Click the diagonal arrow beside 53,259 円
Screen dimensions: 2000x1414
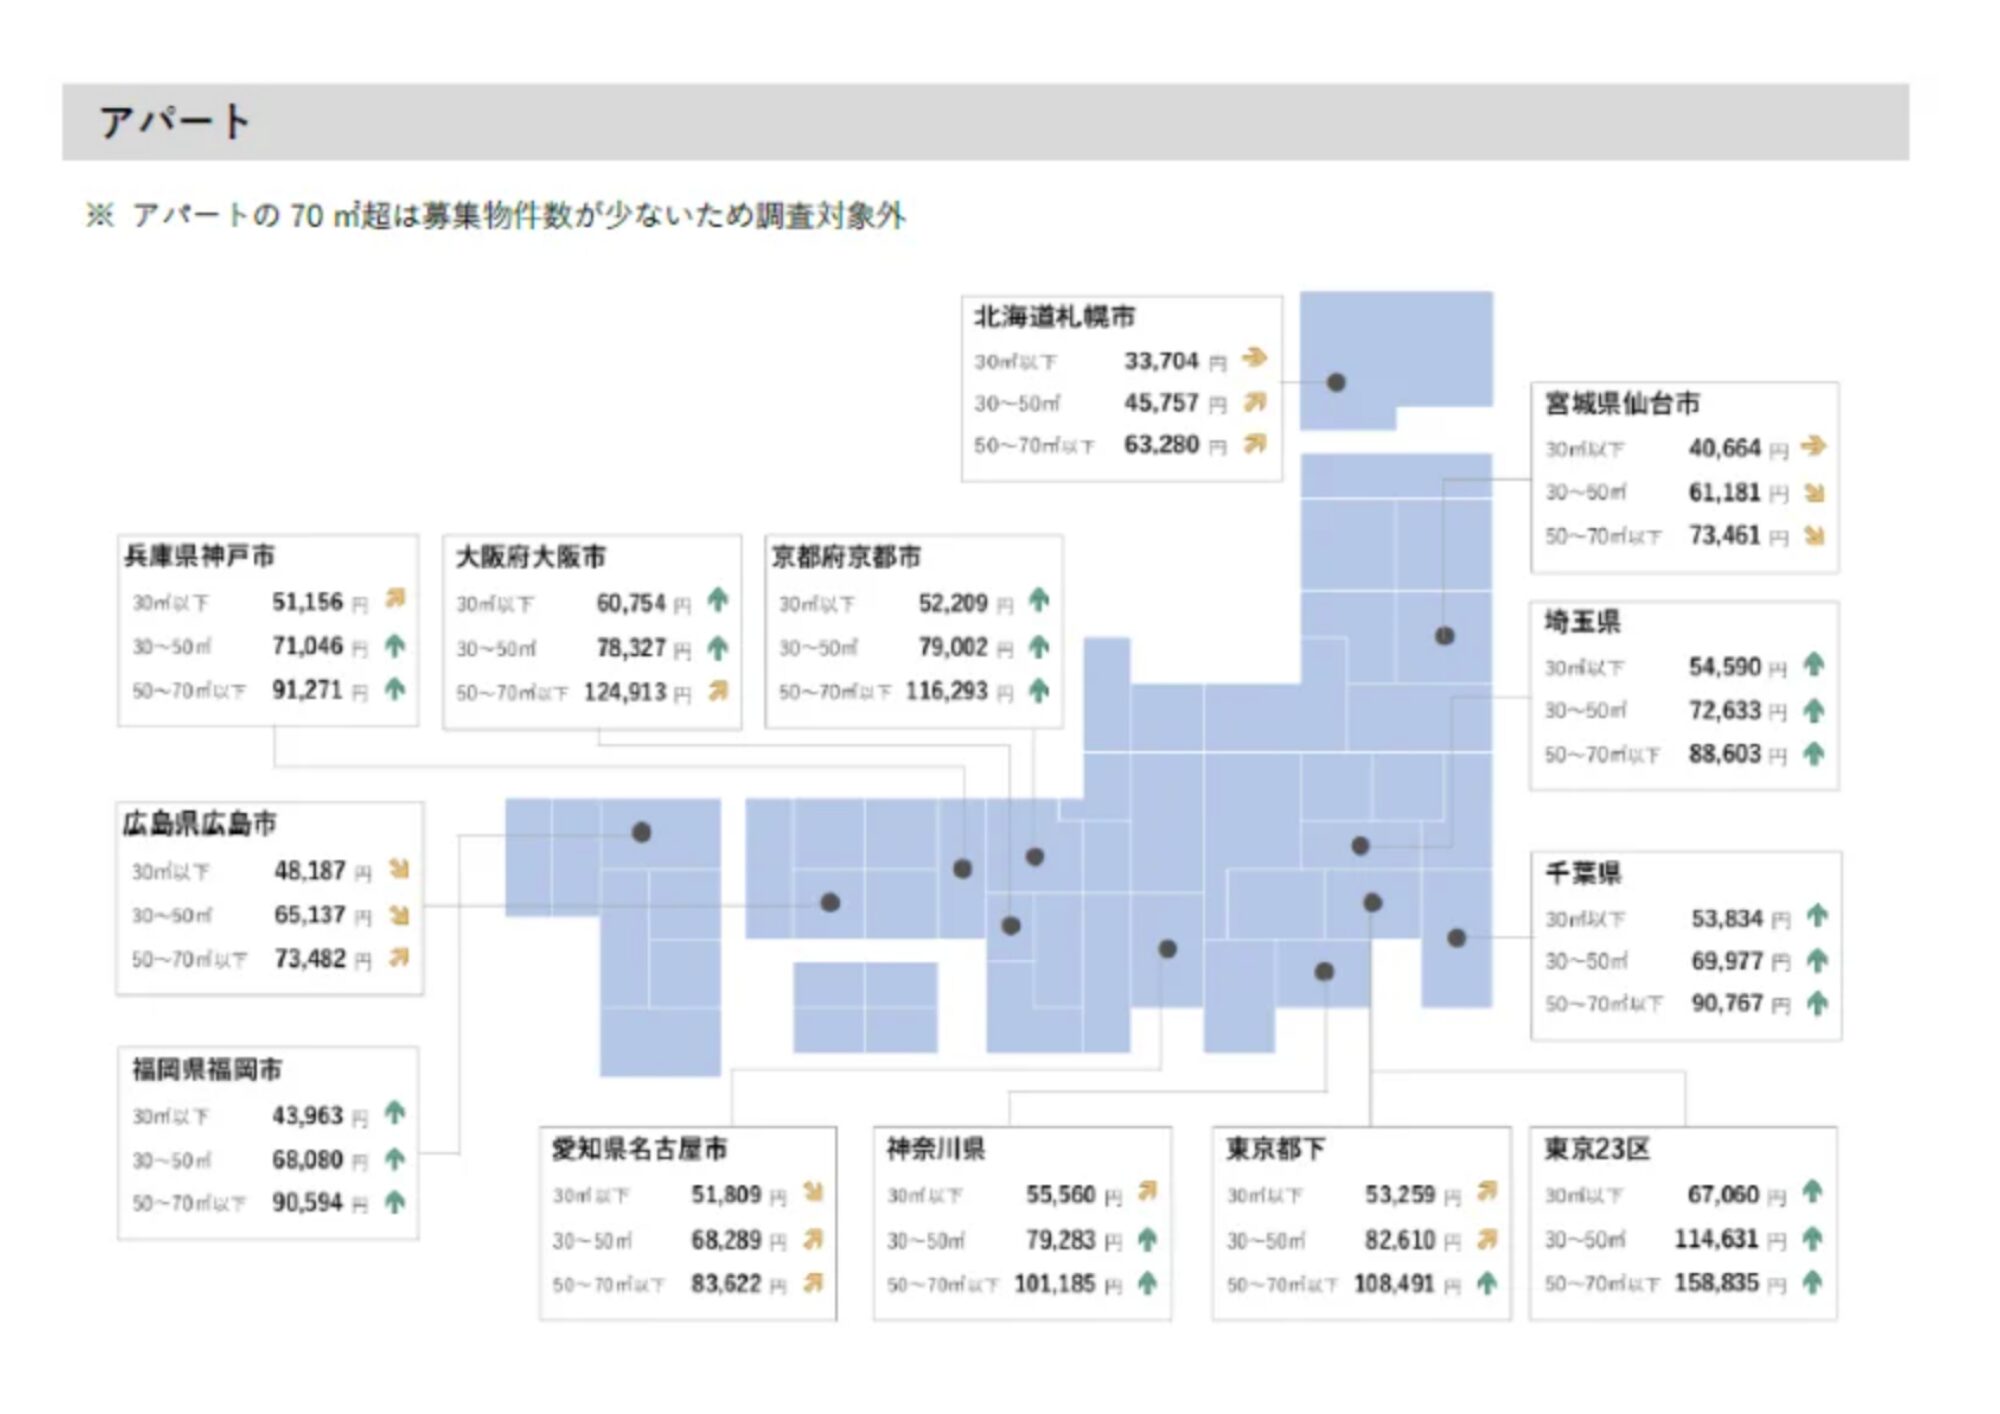click(x=1487, y=1191)
